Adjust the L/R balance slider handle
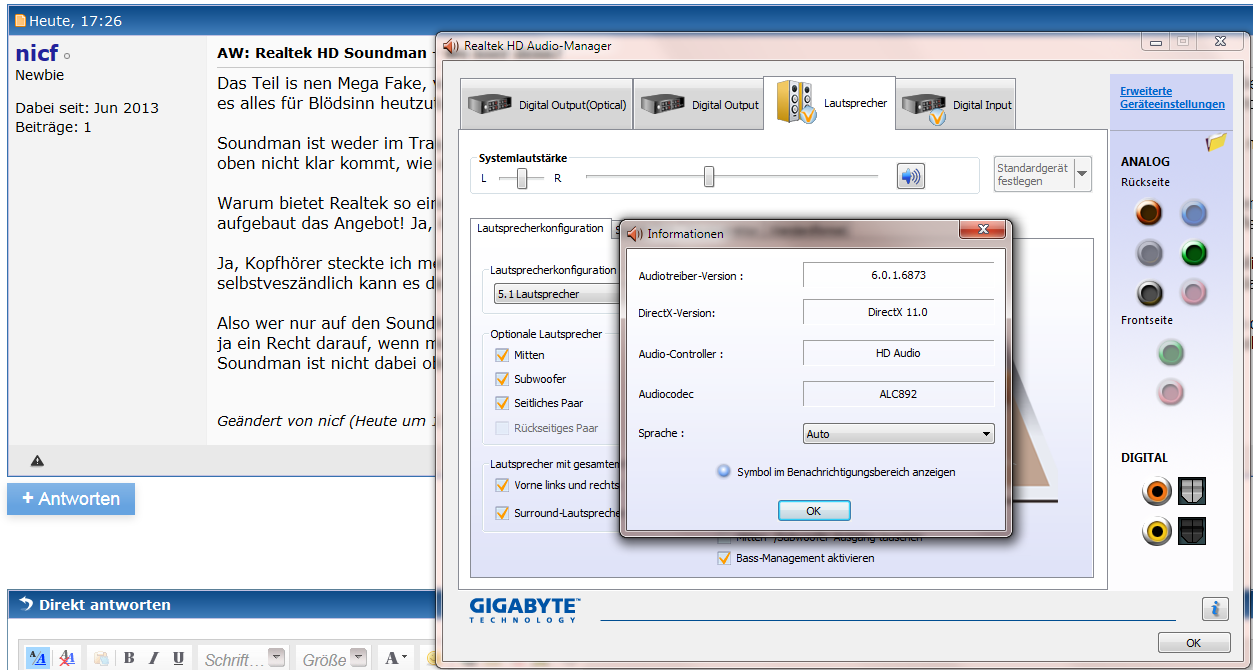Screen dimensions: 1253x670 (x=522, y=178)
